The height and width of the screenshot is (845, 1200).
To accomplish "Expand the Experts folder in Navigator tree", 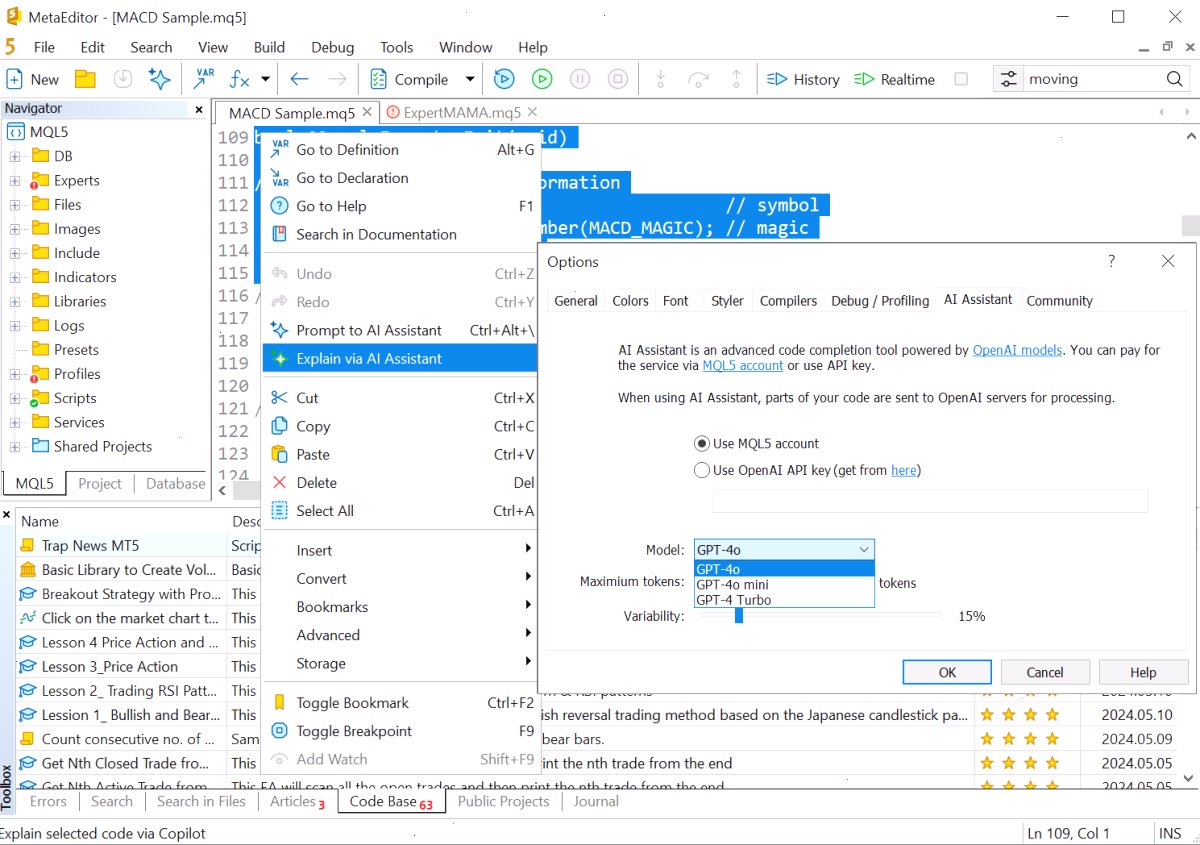I will click(15, 181).
